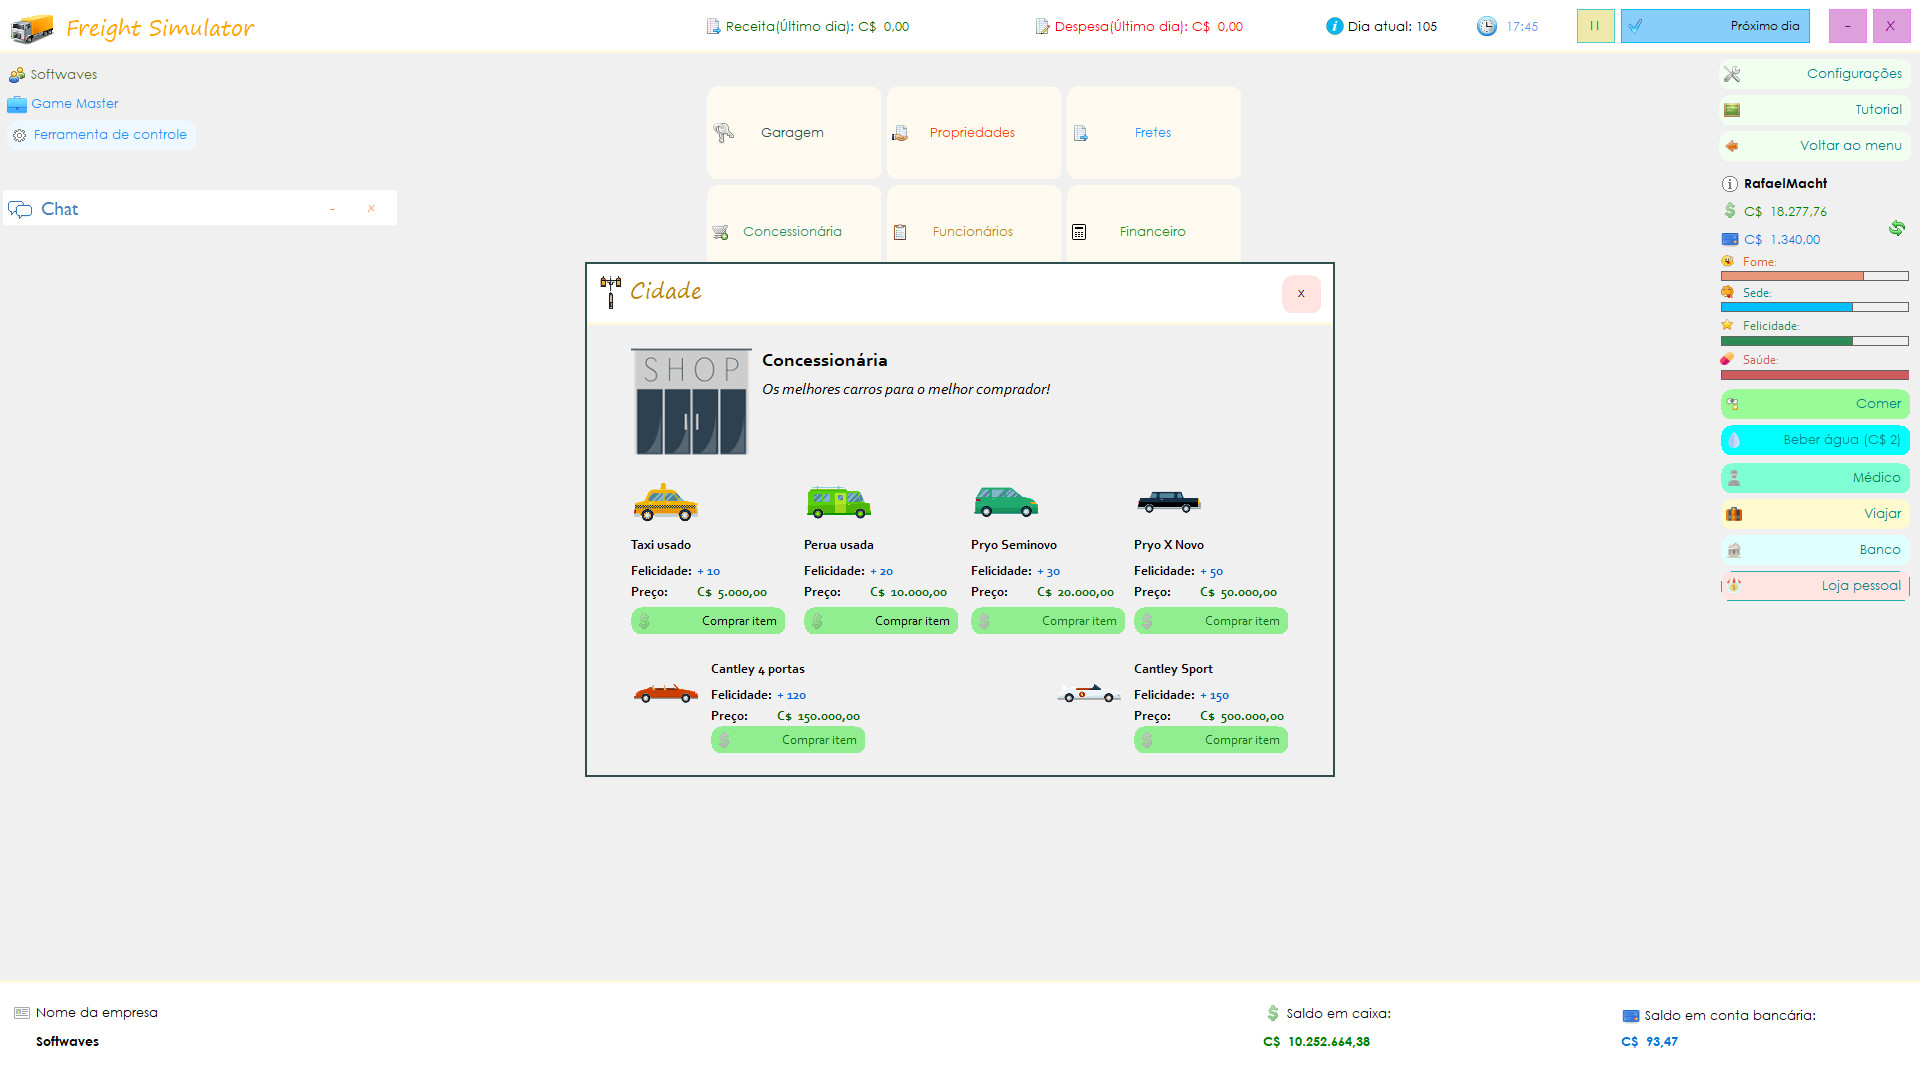The height and width of the screenshot is (1080, 1920).
Task: Click the Fome hunger progress bar
Action: point(1814,276)
